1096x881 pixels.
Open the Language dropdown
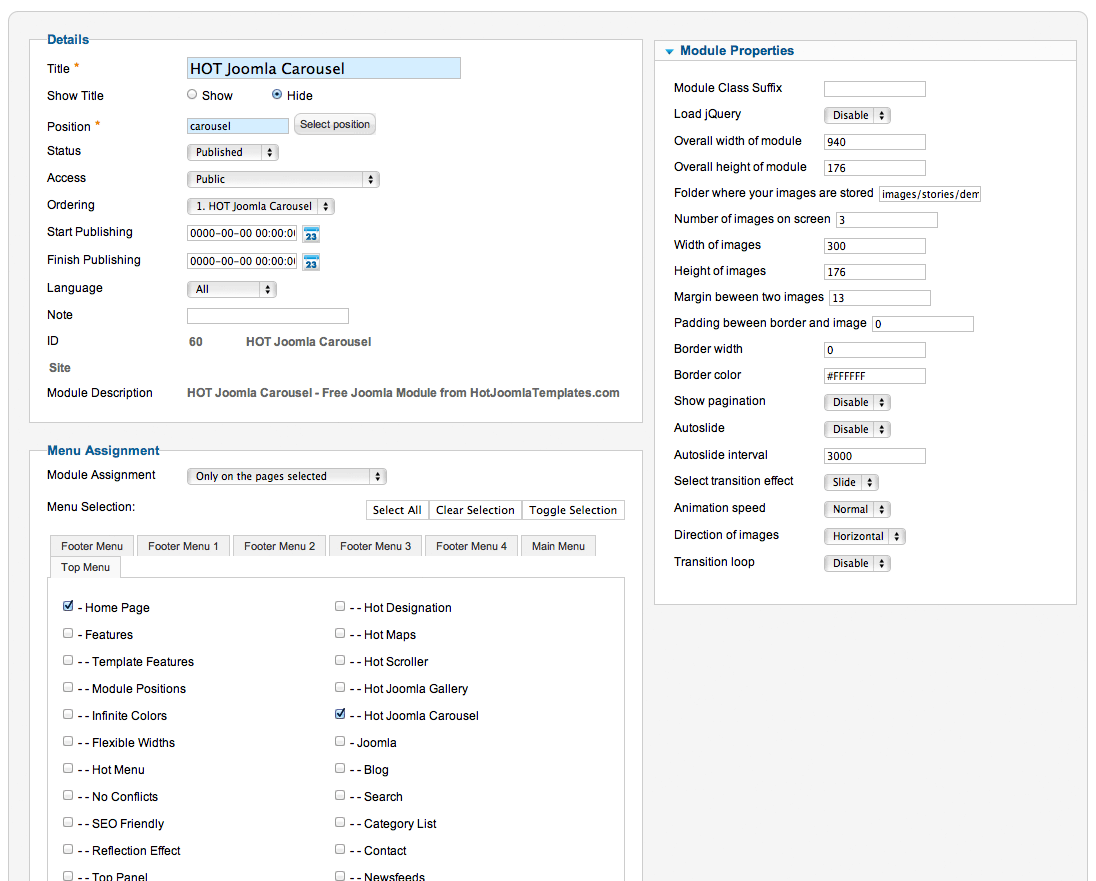coord(232,289)
